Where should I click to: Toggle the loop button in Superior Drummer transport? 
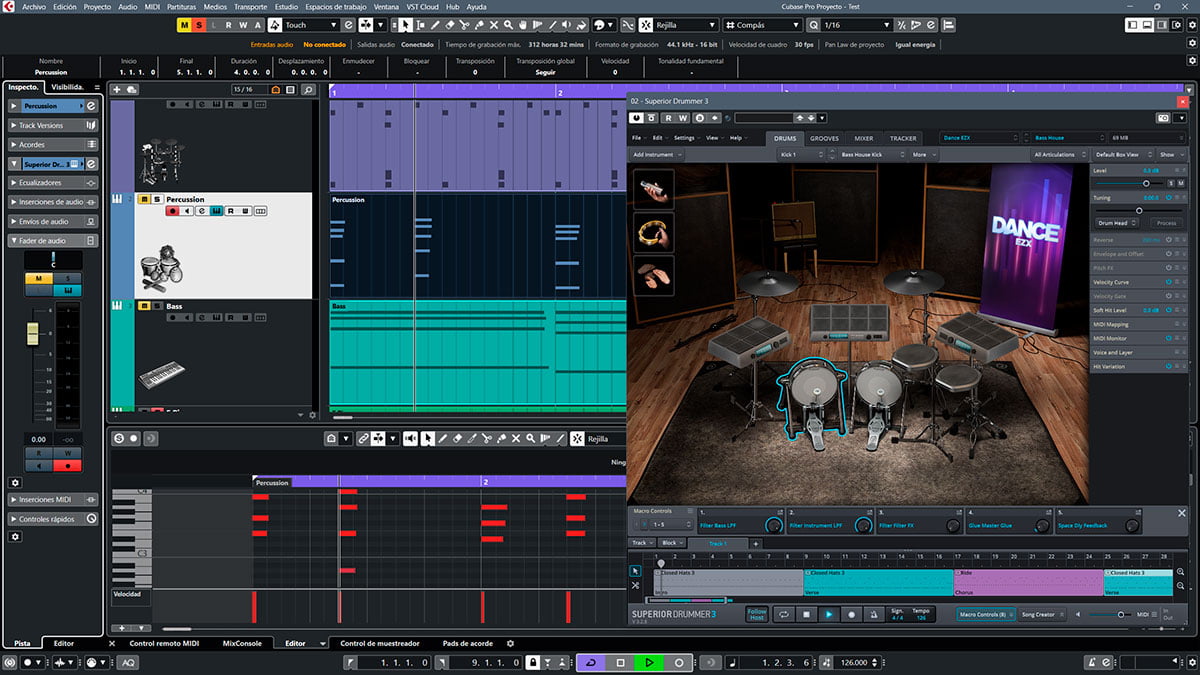[785, 614]
